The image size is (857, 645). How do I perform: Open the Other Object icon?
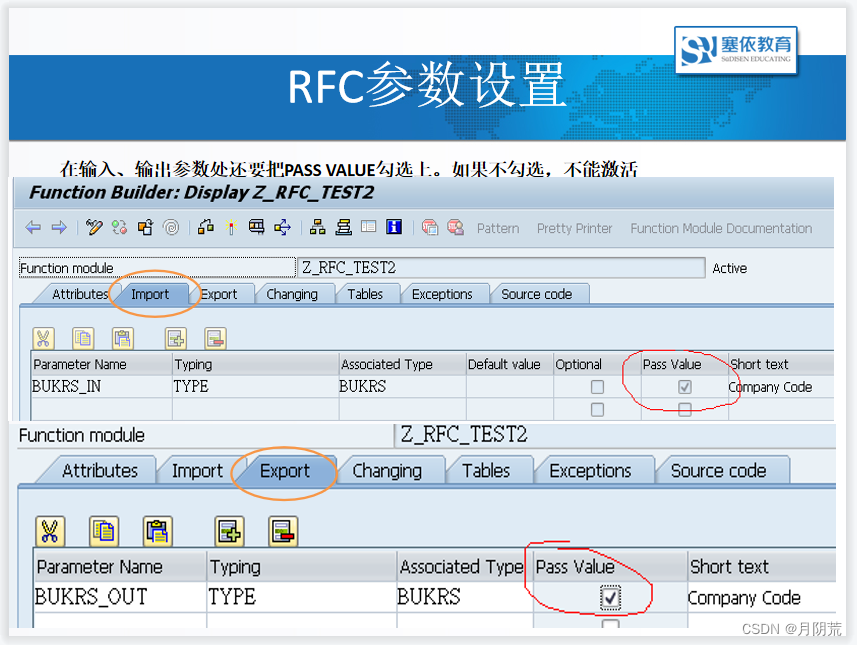point(145,227)
